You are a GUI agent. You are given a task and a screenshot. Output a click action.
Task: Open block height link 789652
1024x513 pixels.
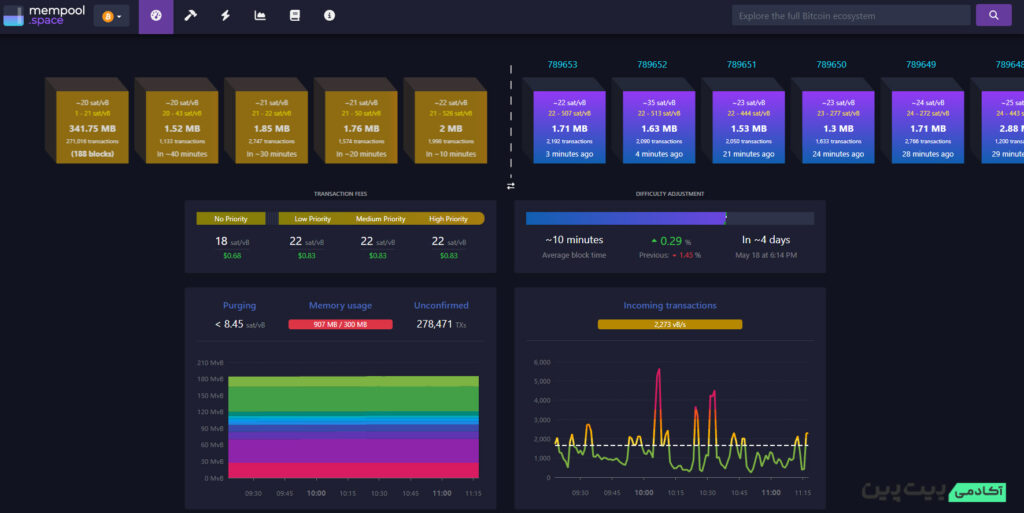point(652,65)
